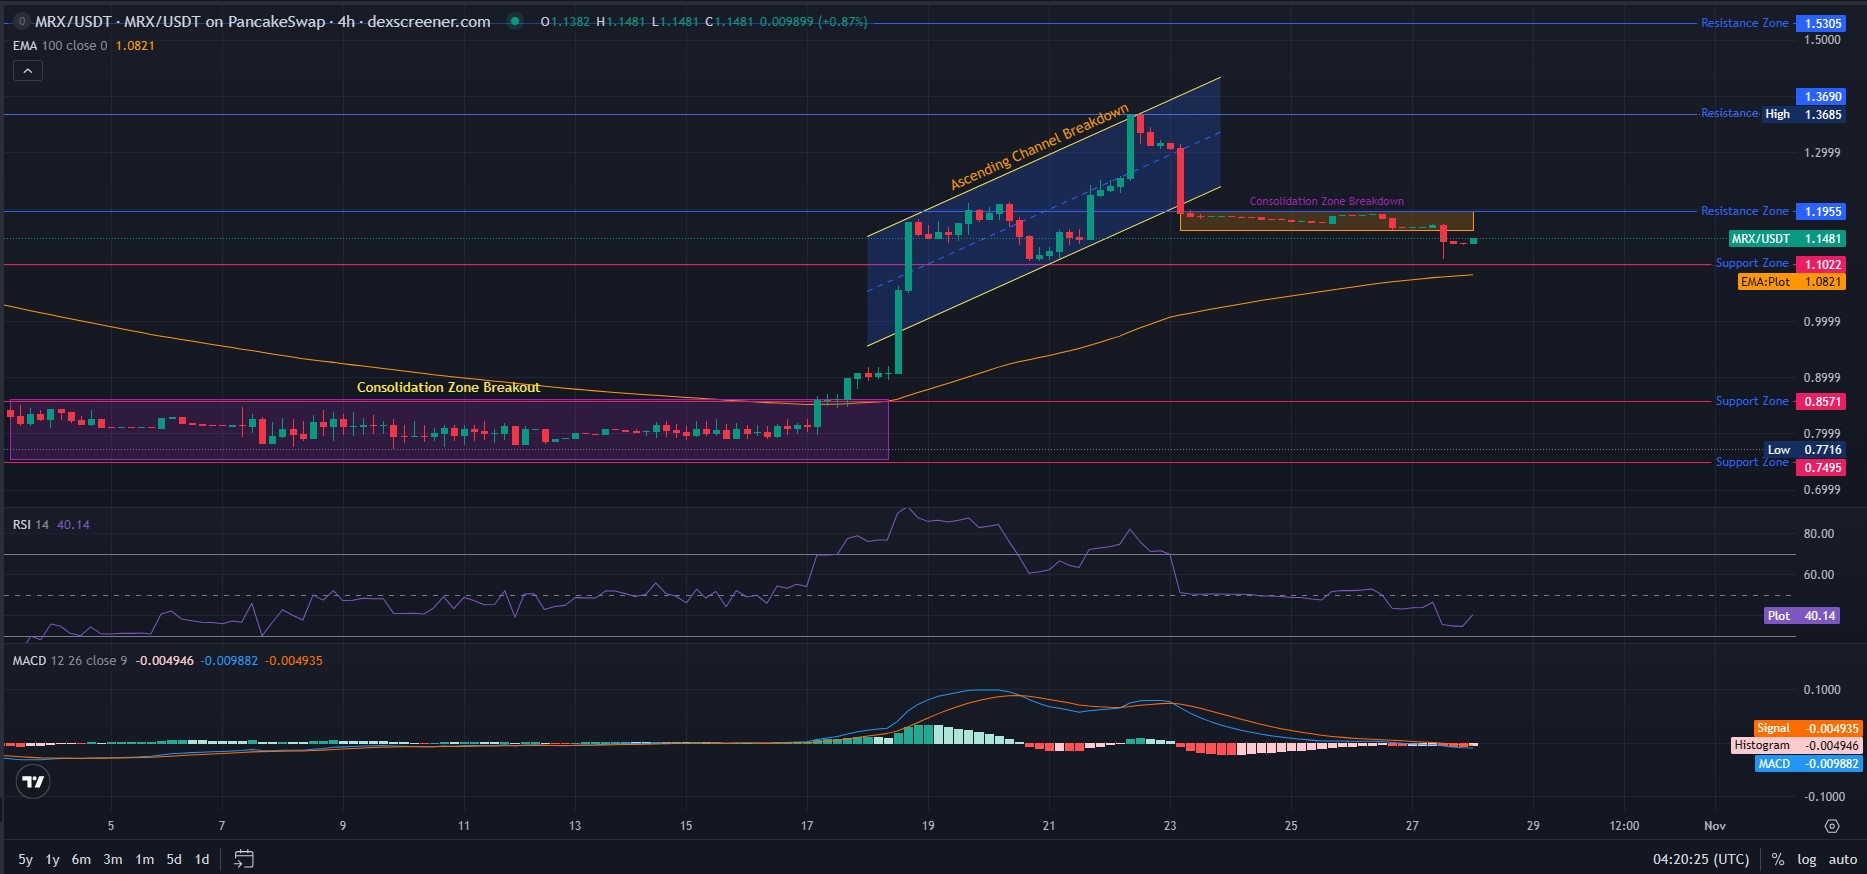Click the 'Ascending Channel Breakdown' label
Image resolution: width=1867 pixels, height=874 pixels.
tap(1039, 147)
